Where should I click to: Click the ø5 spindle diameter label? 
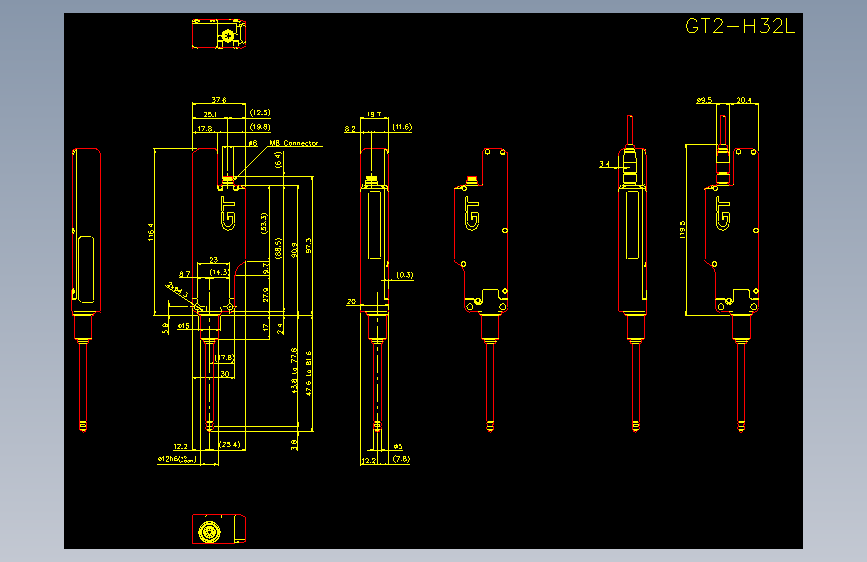point(398,446)
